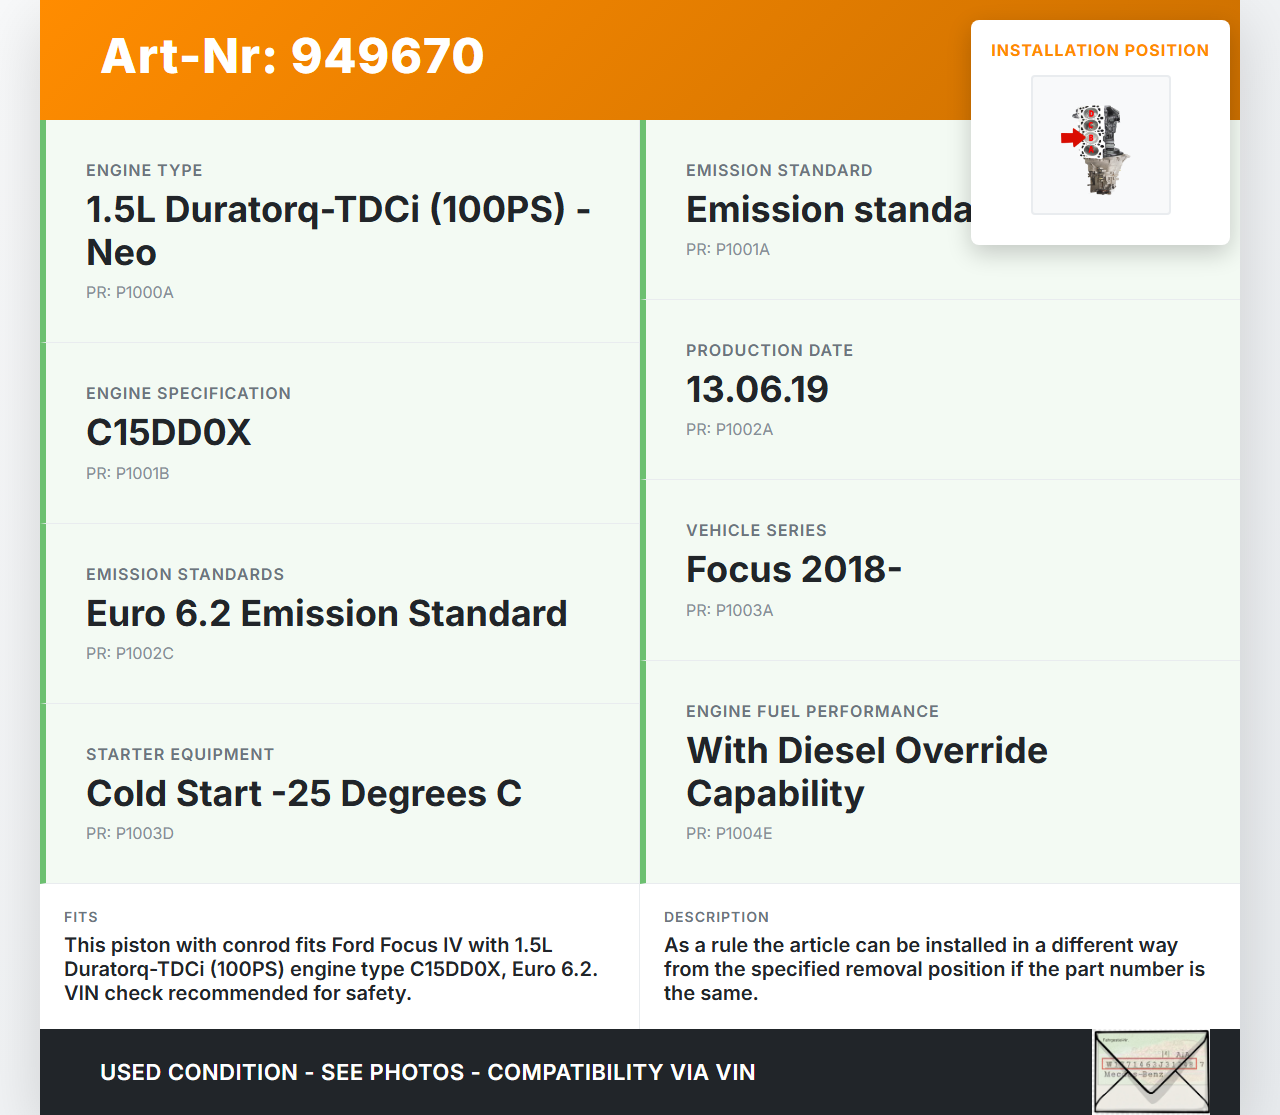The width and height of the screenshot is (1280, 1115).
Task: Open the installation position engine image
Action: click(1100, 145)
